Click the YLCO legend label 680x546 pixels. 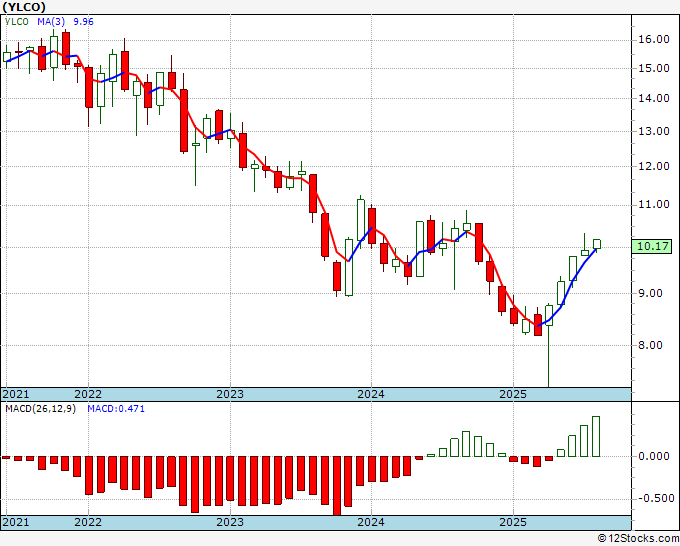click(x=16, y=22)
